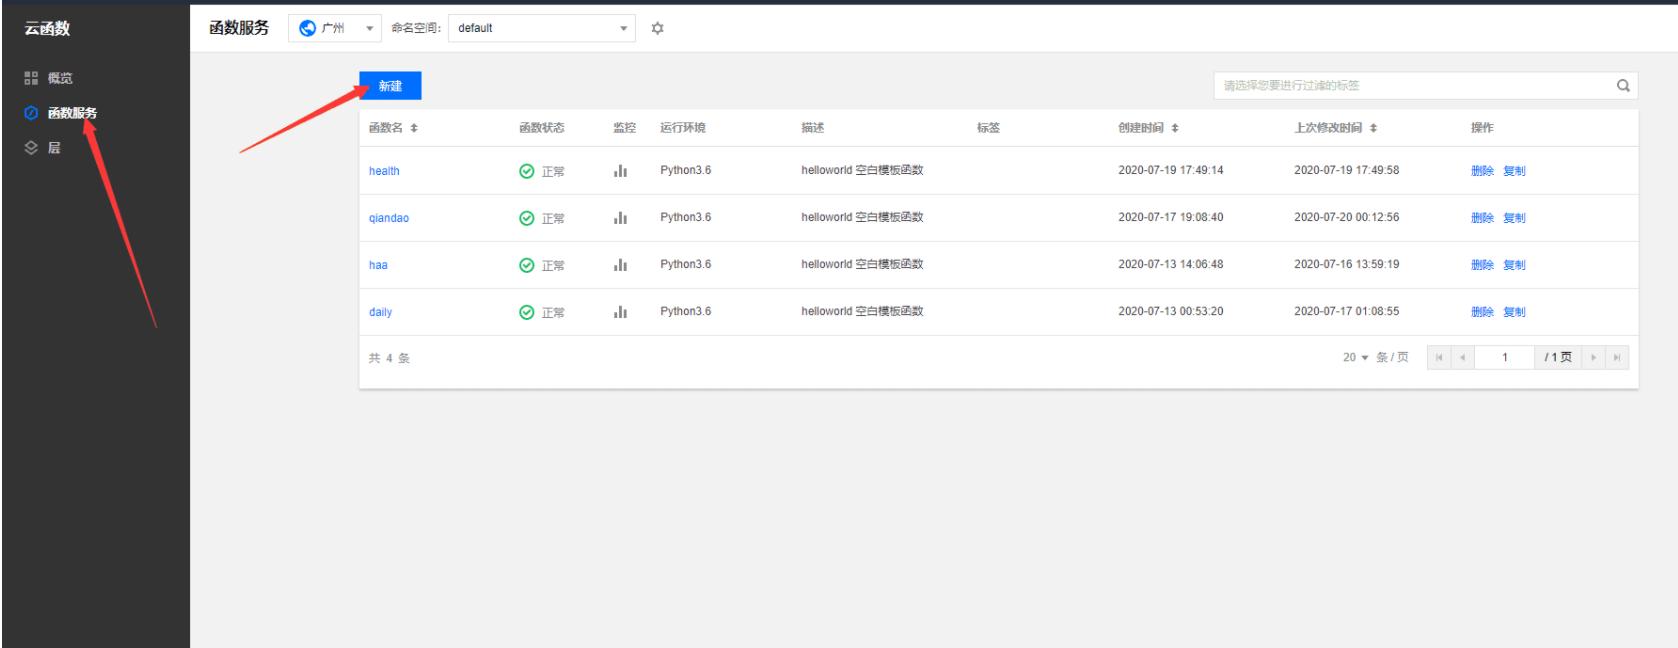The width and height of the screenshot is (1678, 648).
Task: Open the daily function
Action: (x=380, y=312)
